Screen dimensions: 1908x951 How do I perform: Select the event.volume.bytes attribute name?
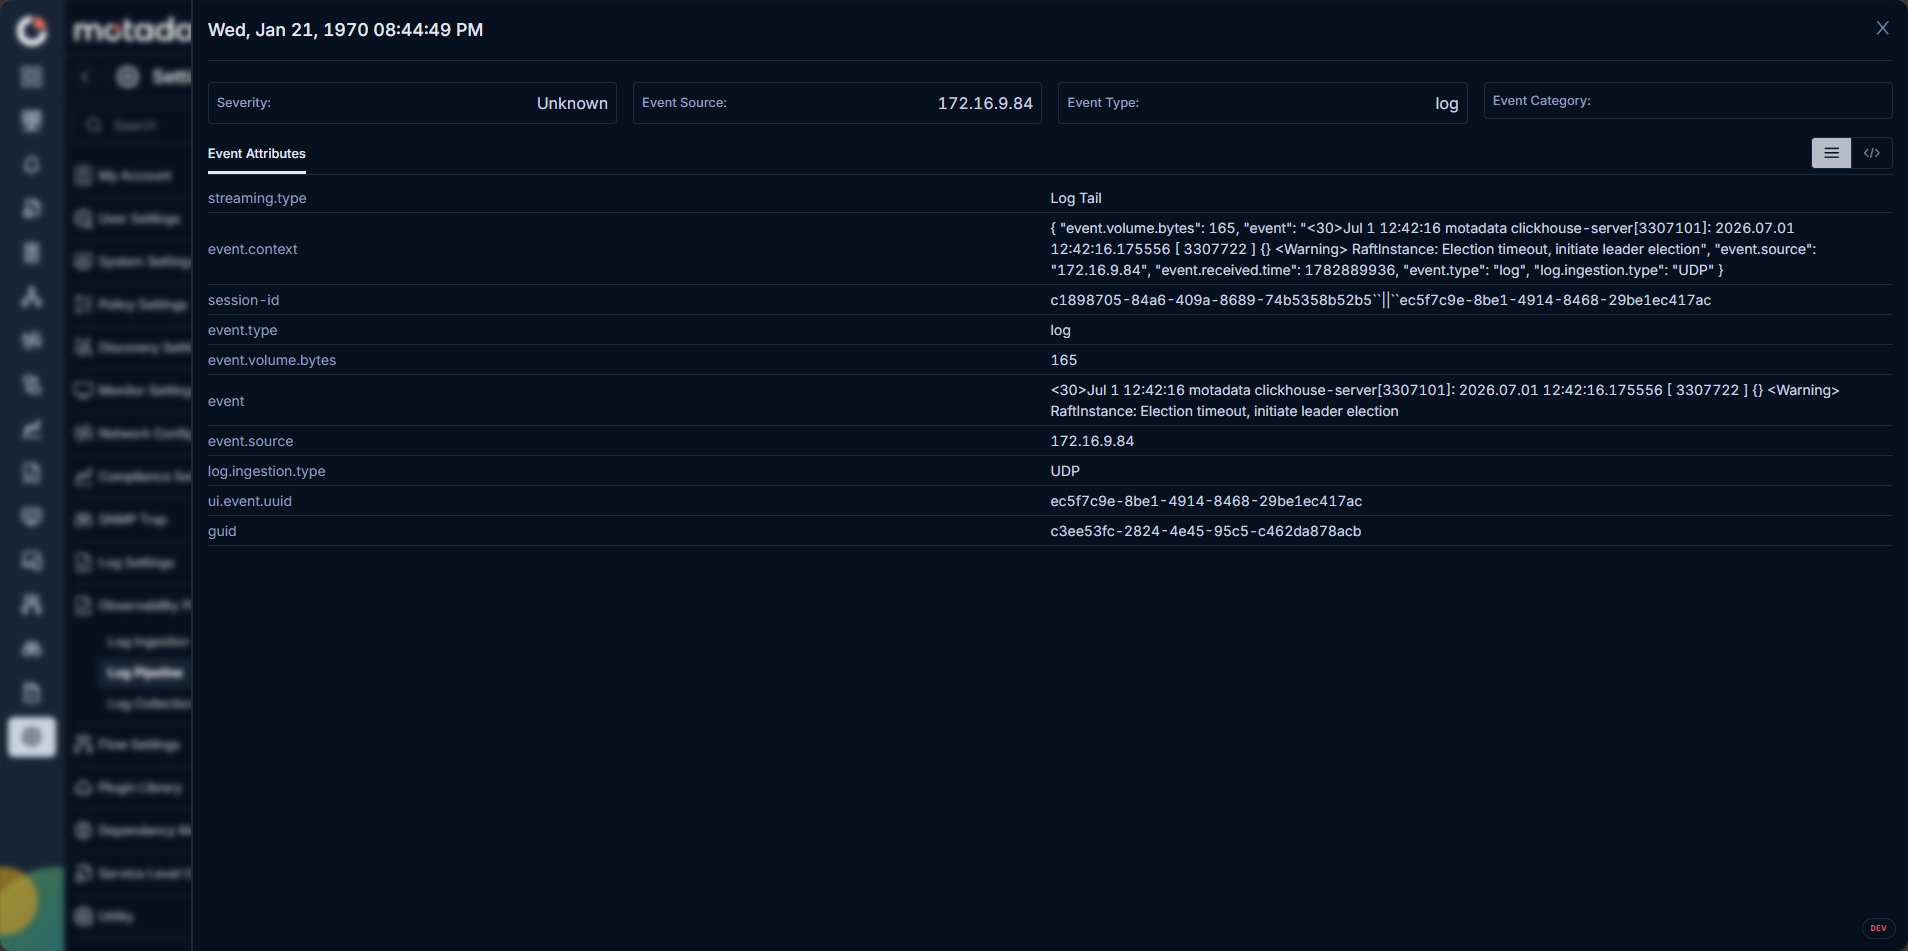(272, 360)
